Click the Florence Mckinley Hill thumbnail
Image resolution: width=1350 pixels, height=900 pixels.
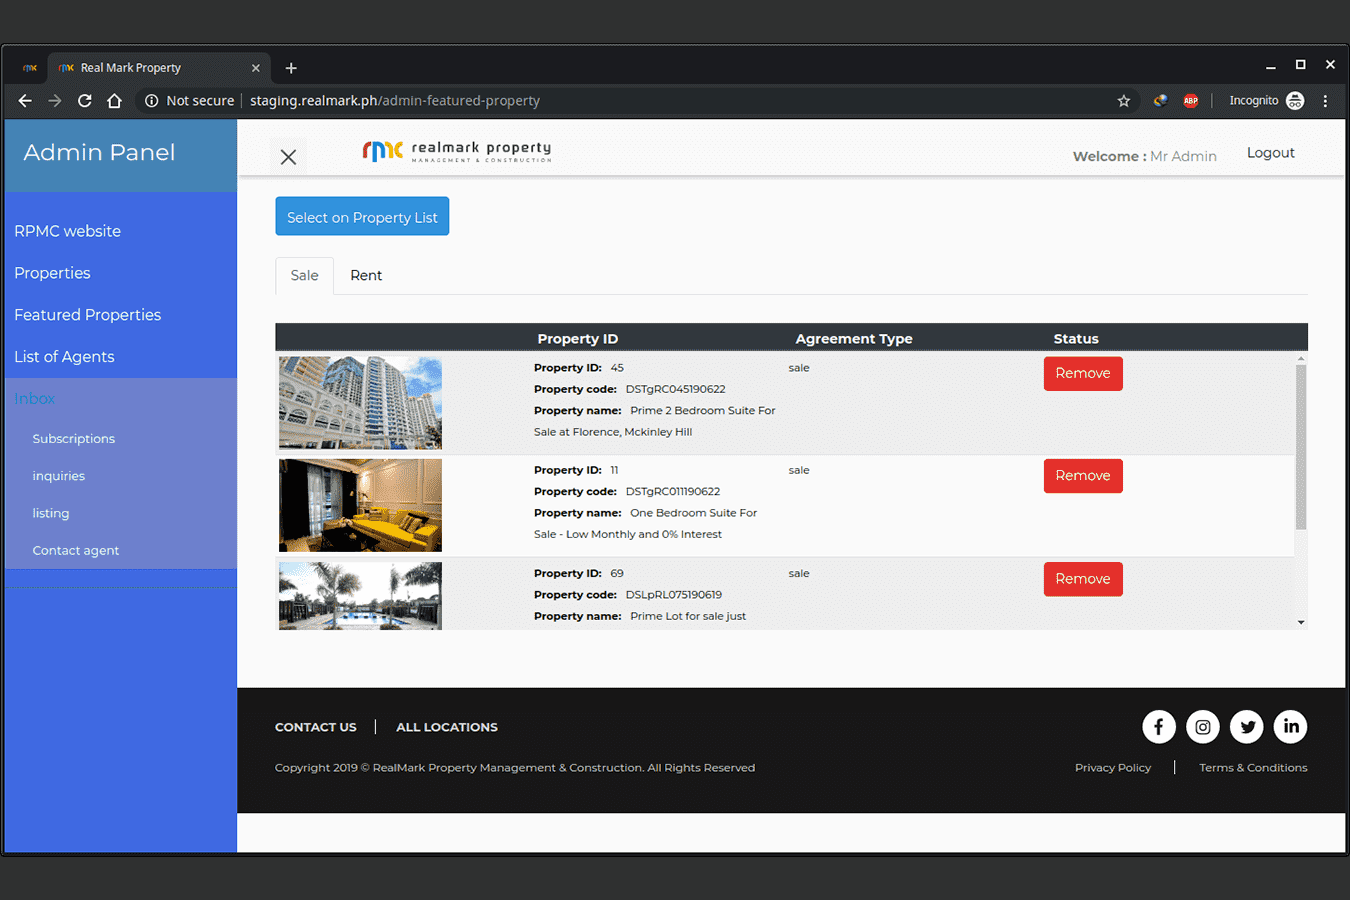360,403
